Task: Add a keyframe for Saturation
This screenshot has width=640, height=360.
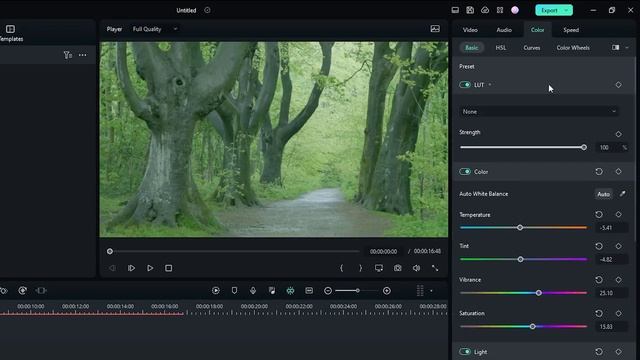Action: point(618,313)
